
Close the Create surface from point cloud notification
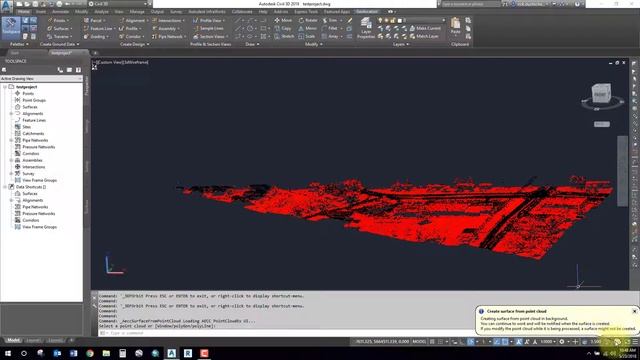pyautogui.click(x=634, y=311)
